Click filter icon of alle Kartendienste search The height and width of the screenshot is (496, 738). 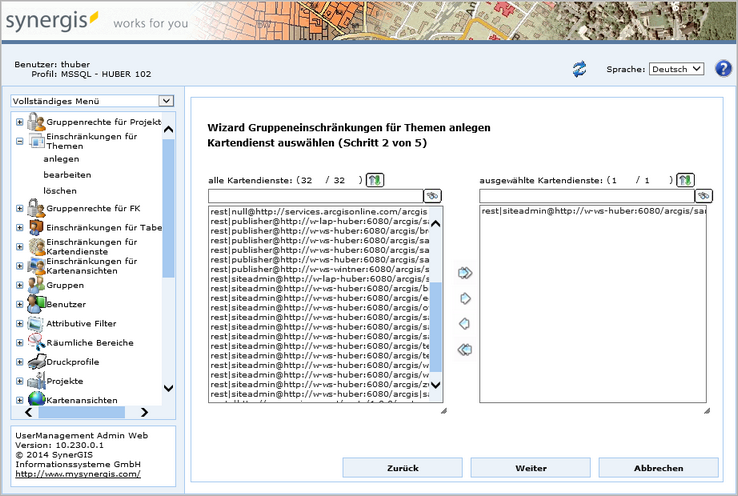coord(433,196)
